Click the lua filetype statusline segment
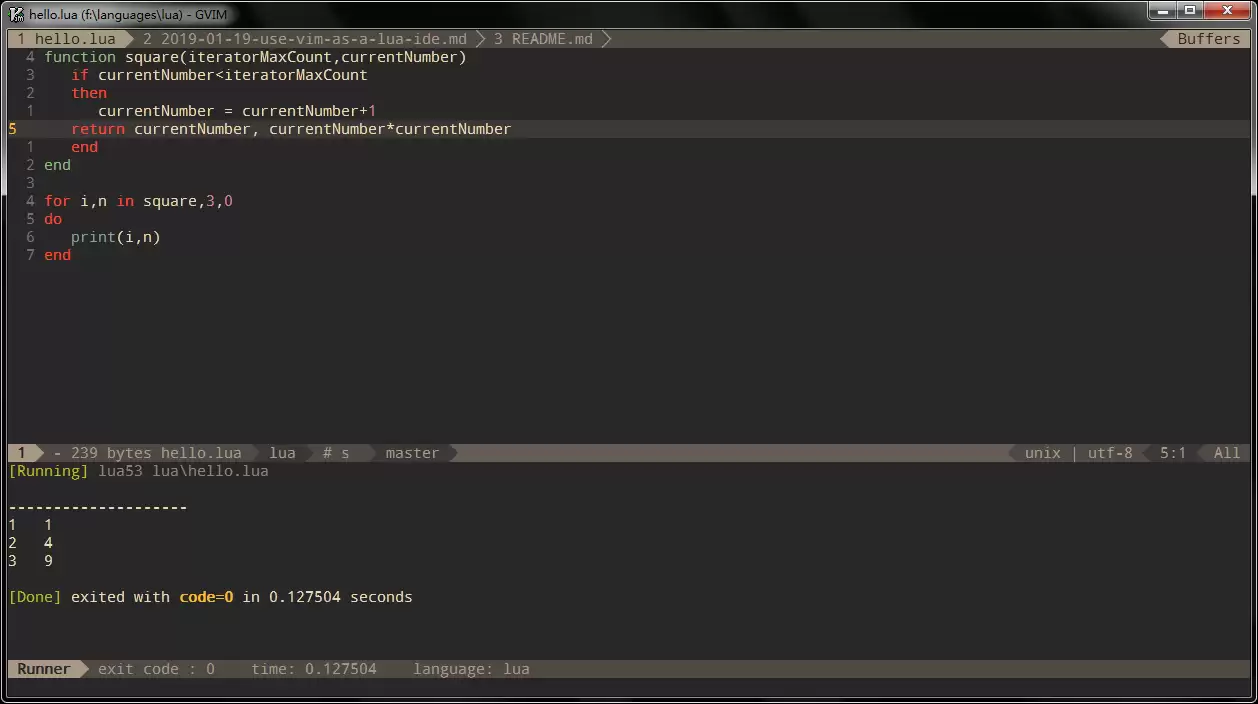The width and height of the screenshot is (1258, 704). click(283, 453)
